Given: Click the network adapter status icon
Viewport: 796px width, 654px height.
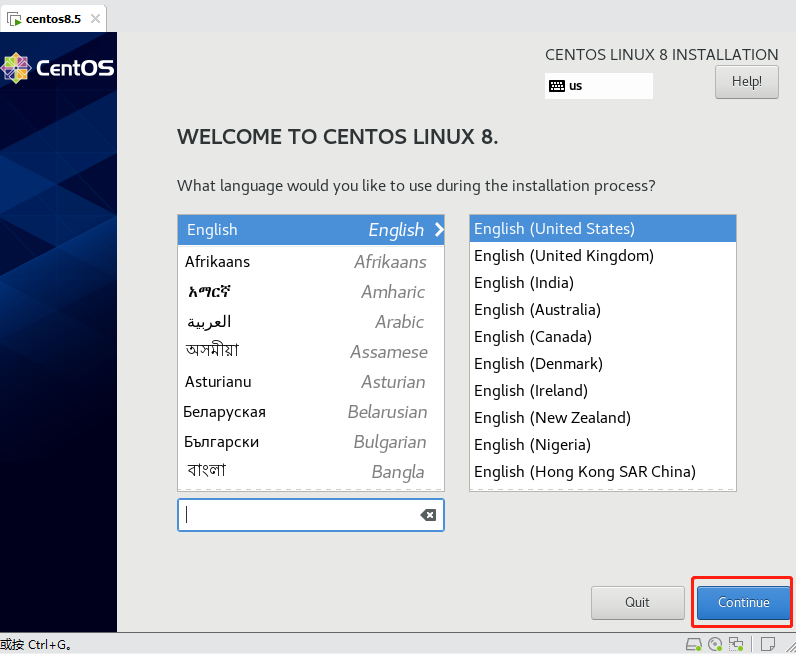Looking at the screenshot, I should tap(736, 644).
